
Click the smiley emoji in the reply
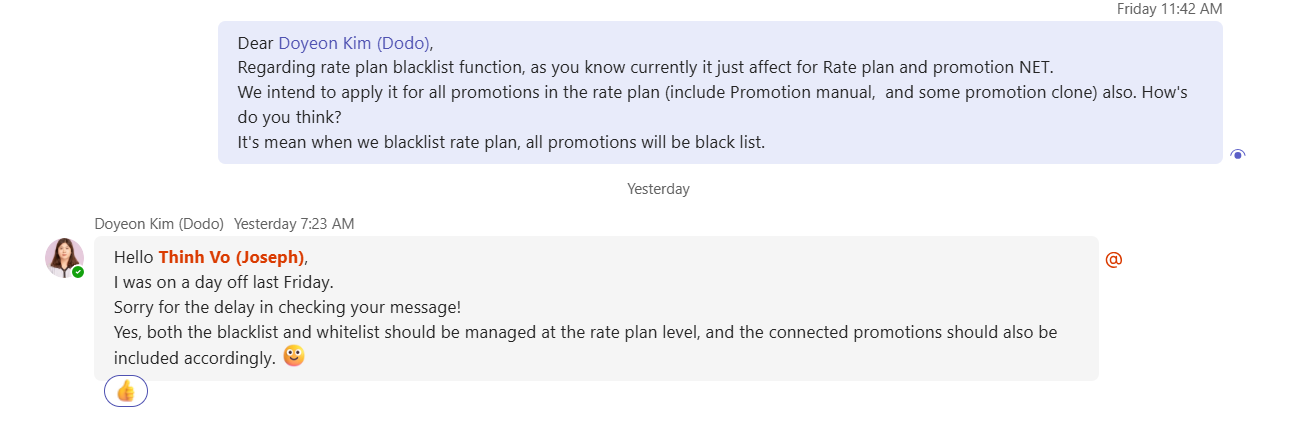click(294, 356)
